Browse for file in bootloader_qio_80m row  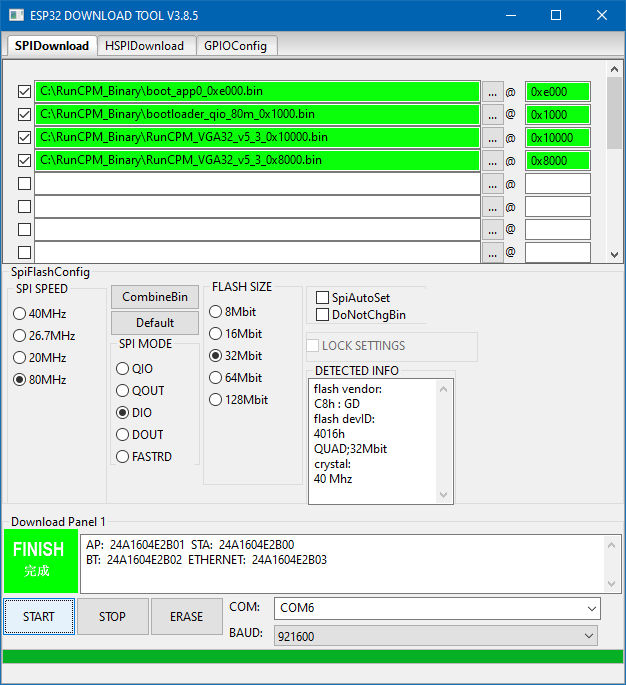[492, 115]
